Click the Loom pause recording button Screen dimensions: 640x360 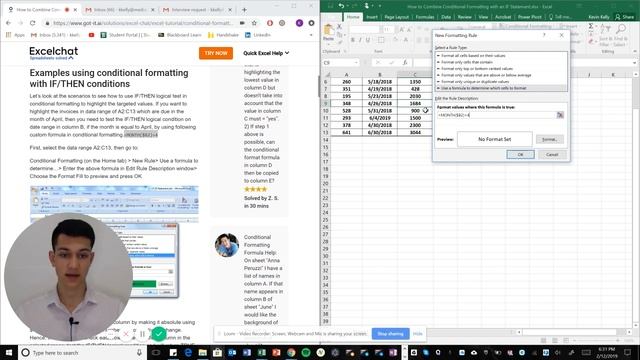coord(142,334)
